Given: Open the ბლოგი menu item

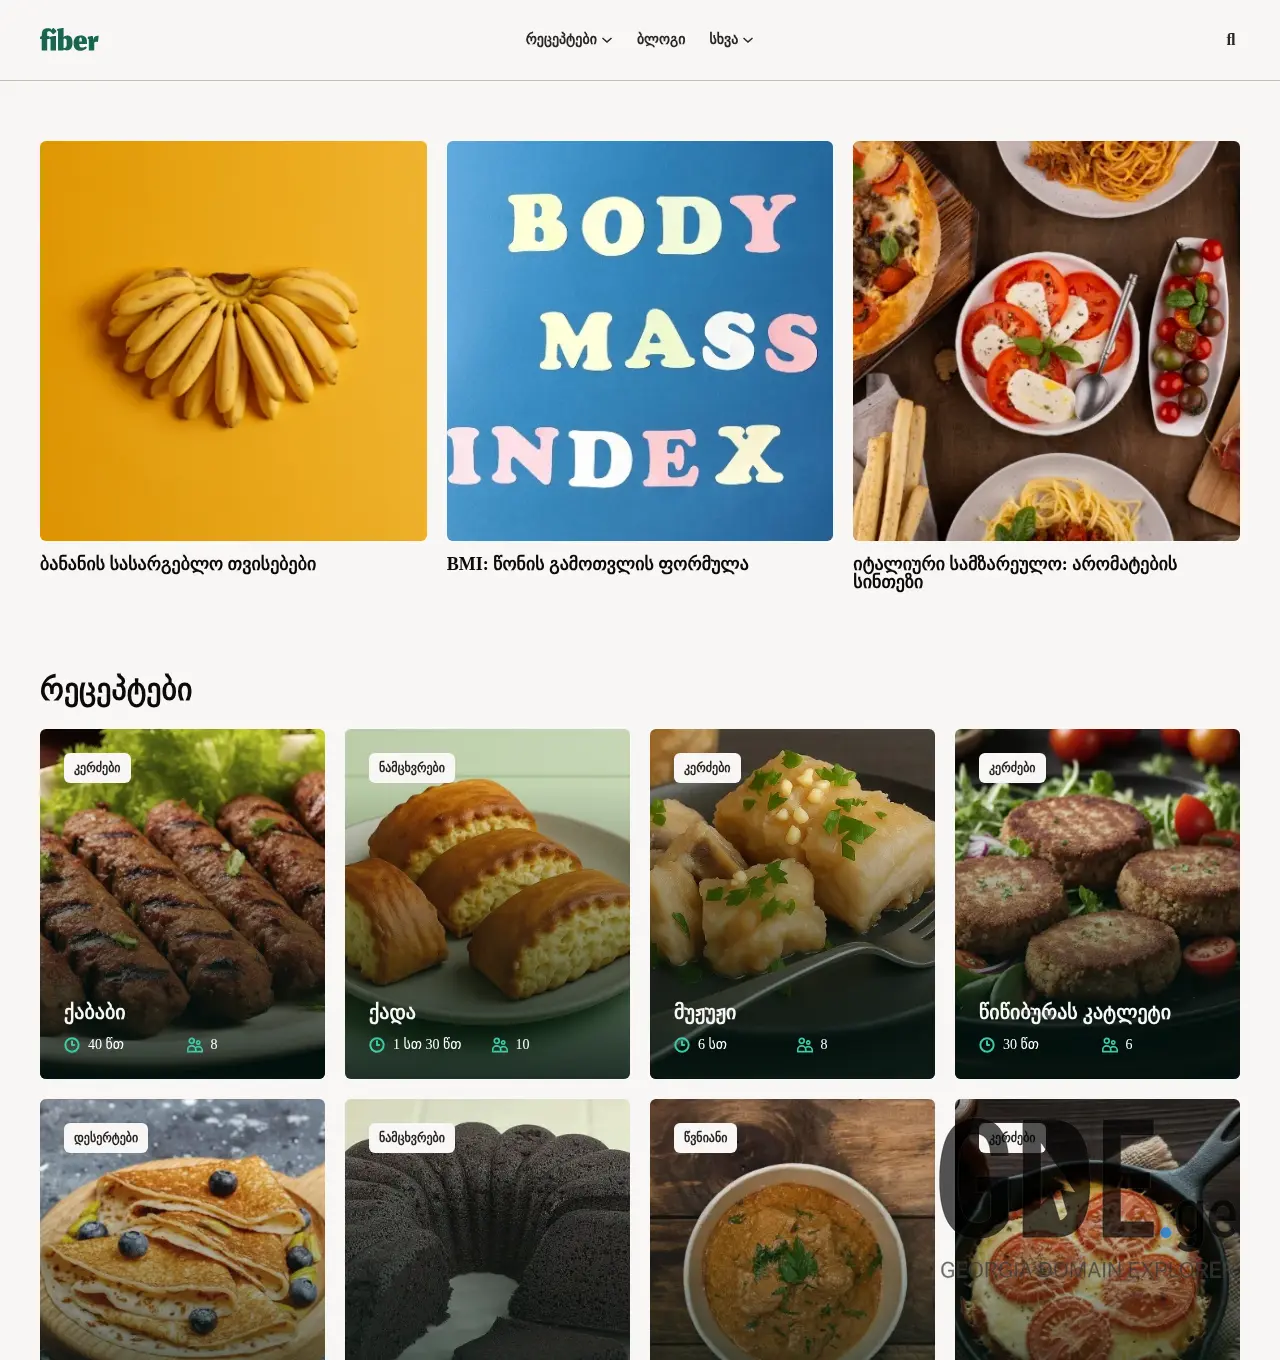Looking at the screenshot, I should point(661,40).
